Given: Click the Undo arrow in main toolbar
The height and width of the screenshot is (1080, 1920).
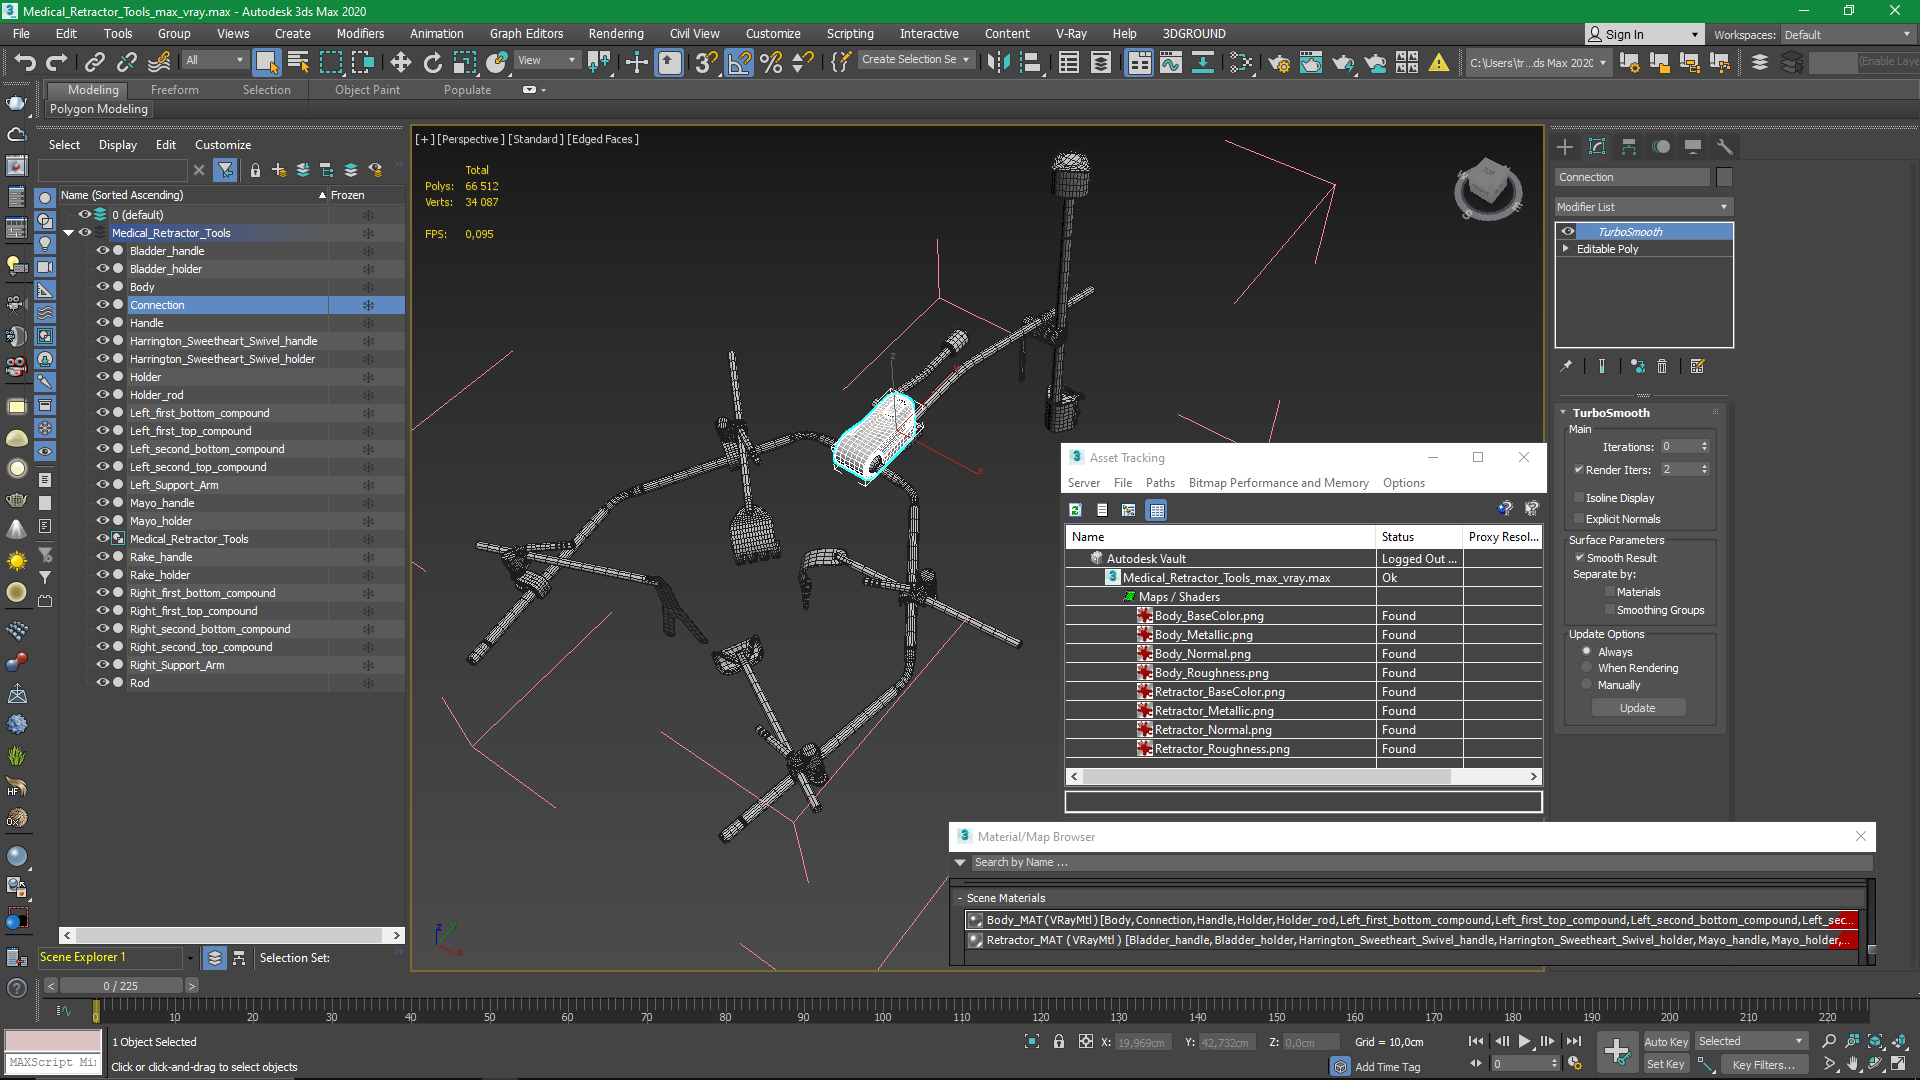Looking at the screenshot, I should pyautogui.click(x=24, y=62).
